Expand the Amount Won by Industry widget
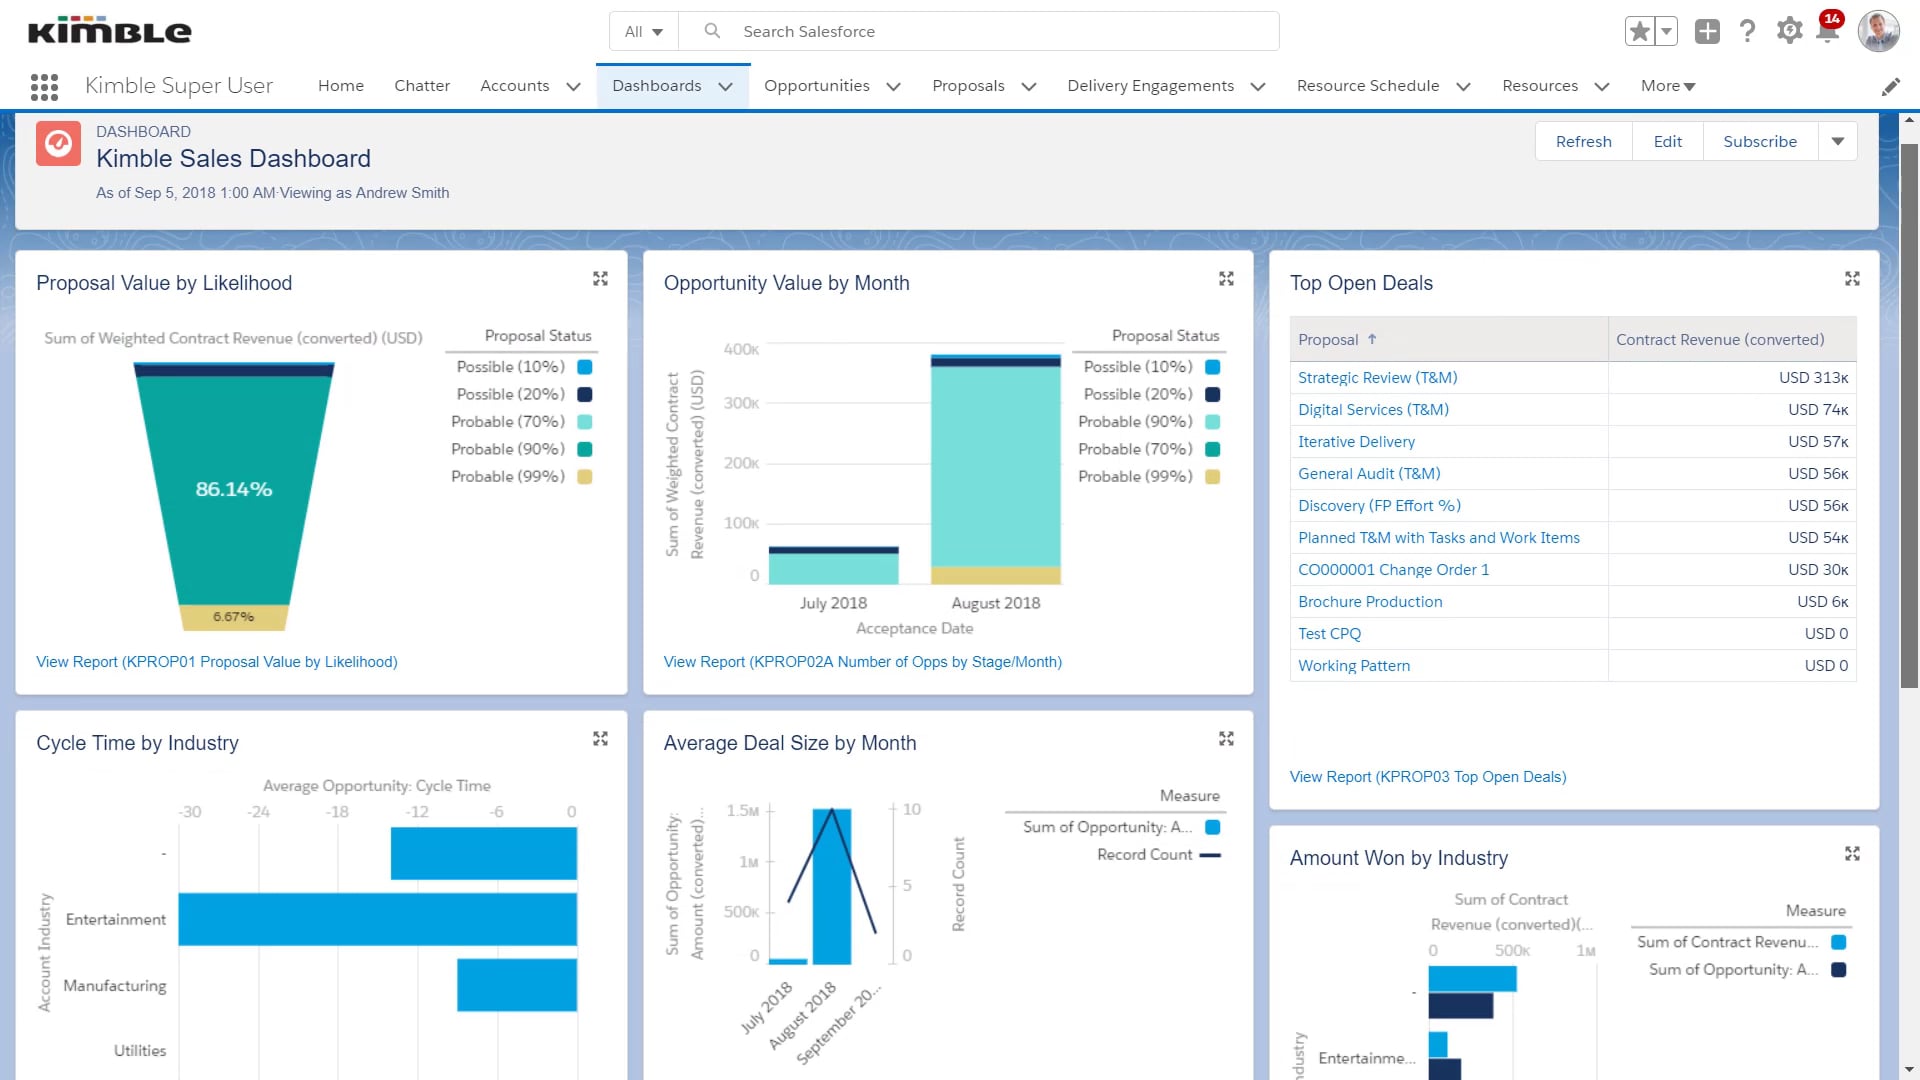The width and height of the screenshot is (1920, 1080). [1852, 854]
